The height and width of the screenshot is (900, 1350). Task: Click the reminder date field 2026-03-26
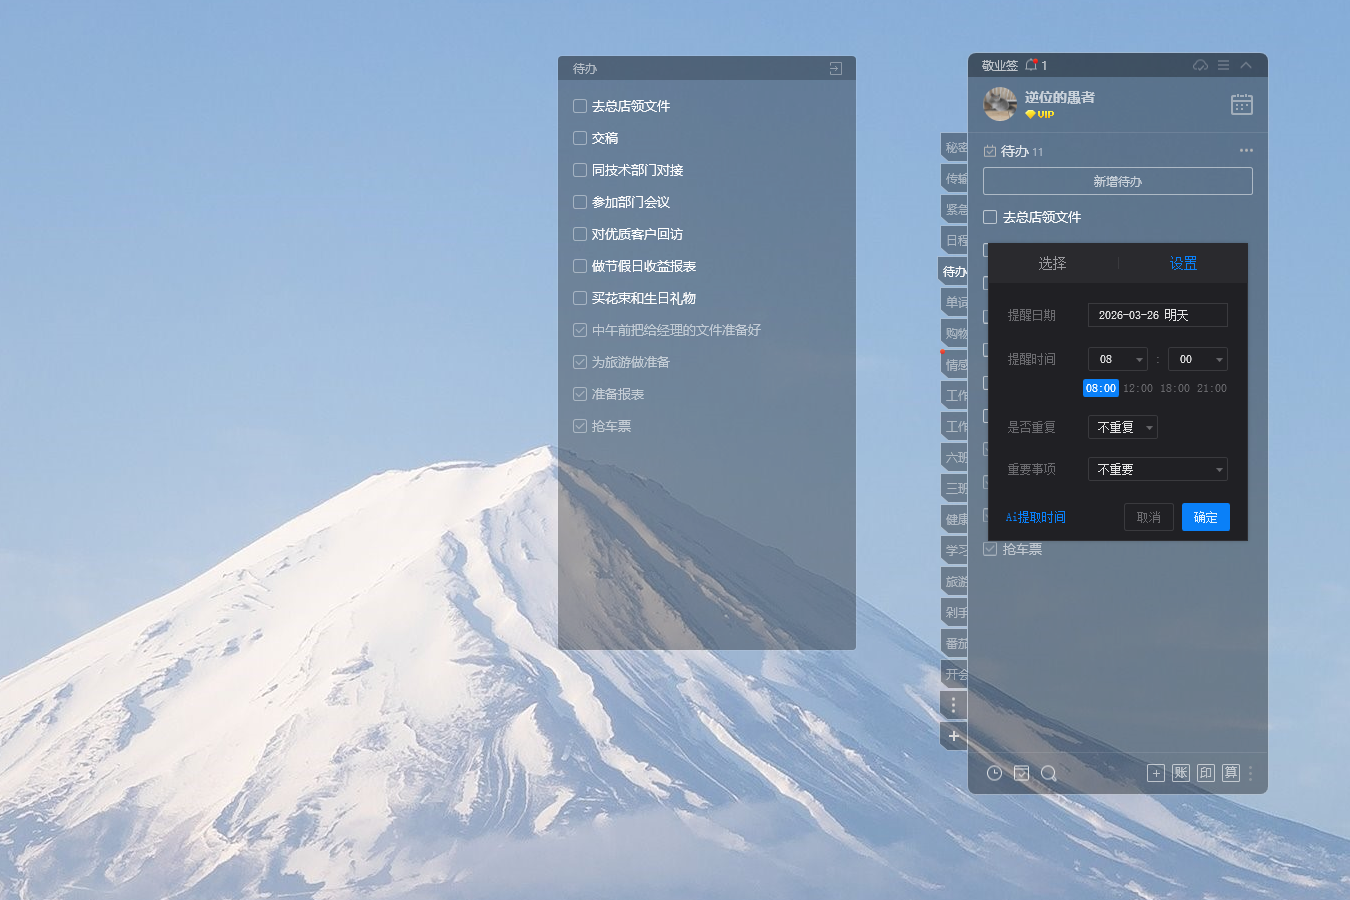point(1157,315)
